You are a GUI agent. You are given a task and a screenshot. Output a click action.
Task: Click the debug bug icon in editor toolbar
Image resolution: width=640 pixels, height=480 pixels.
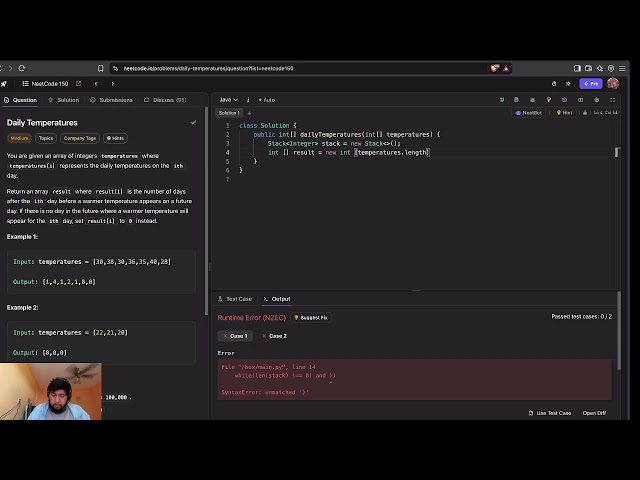tap(532, 100)
